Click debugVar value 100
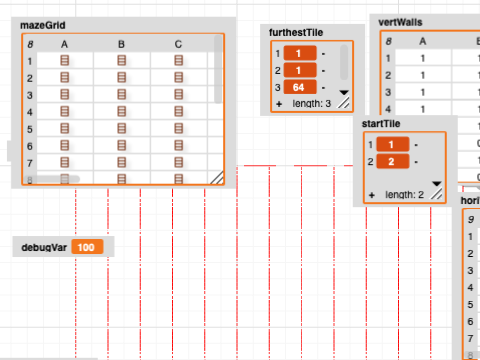Screen dimensions: 480x360 pos(87,247)
